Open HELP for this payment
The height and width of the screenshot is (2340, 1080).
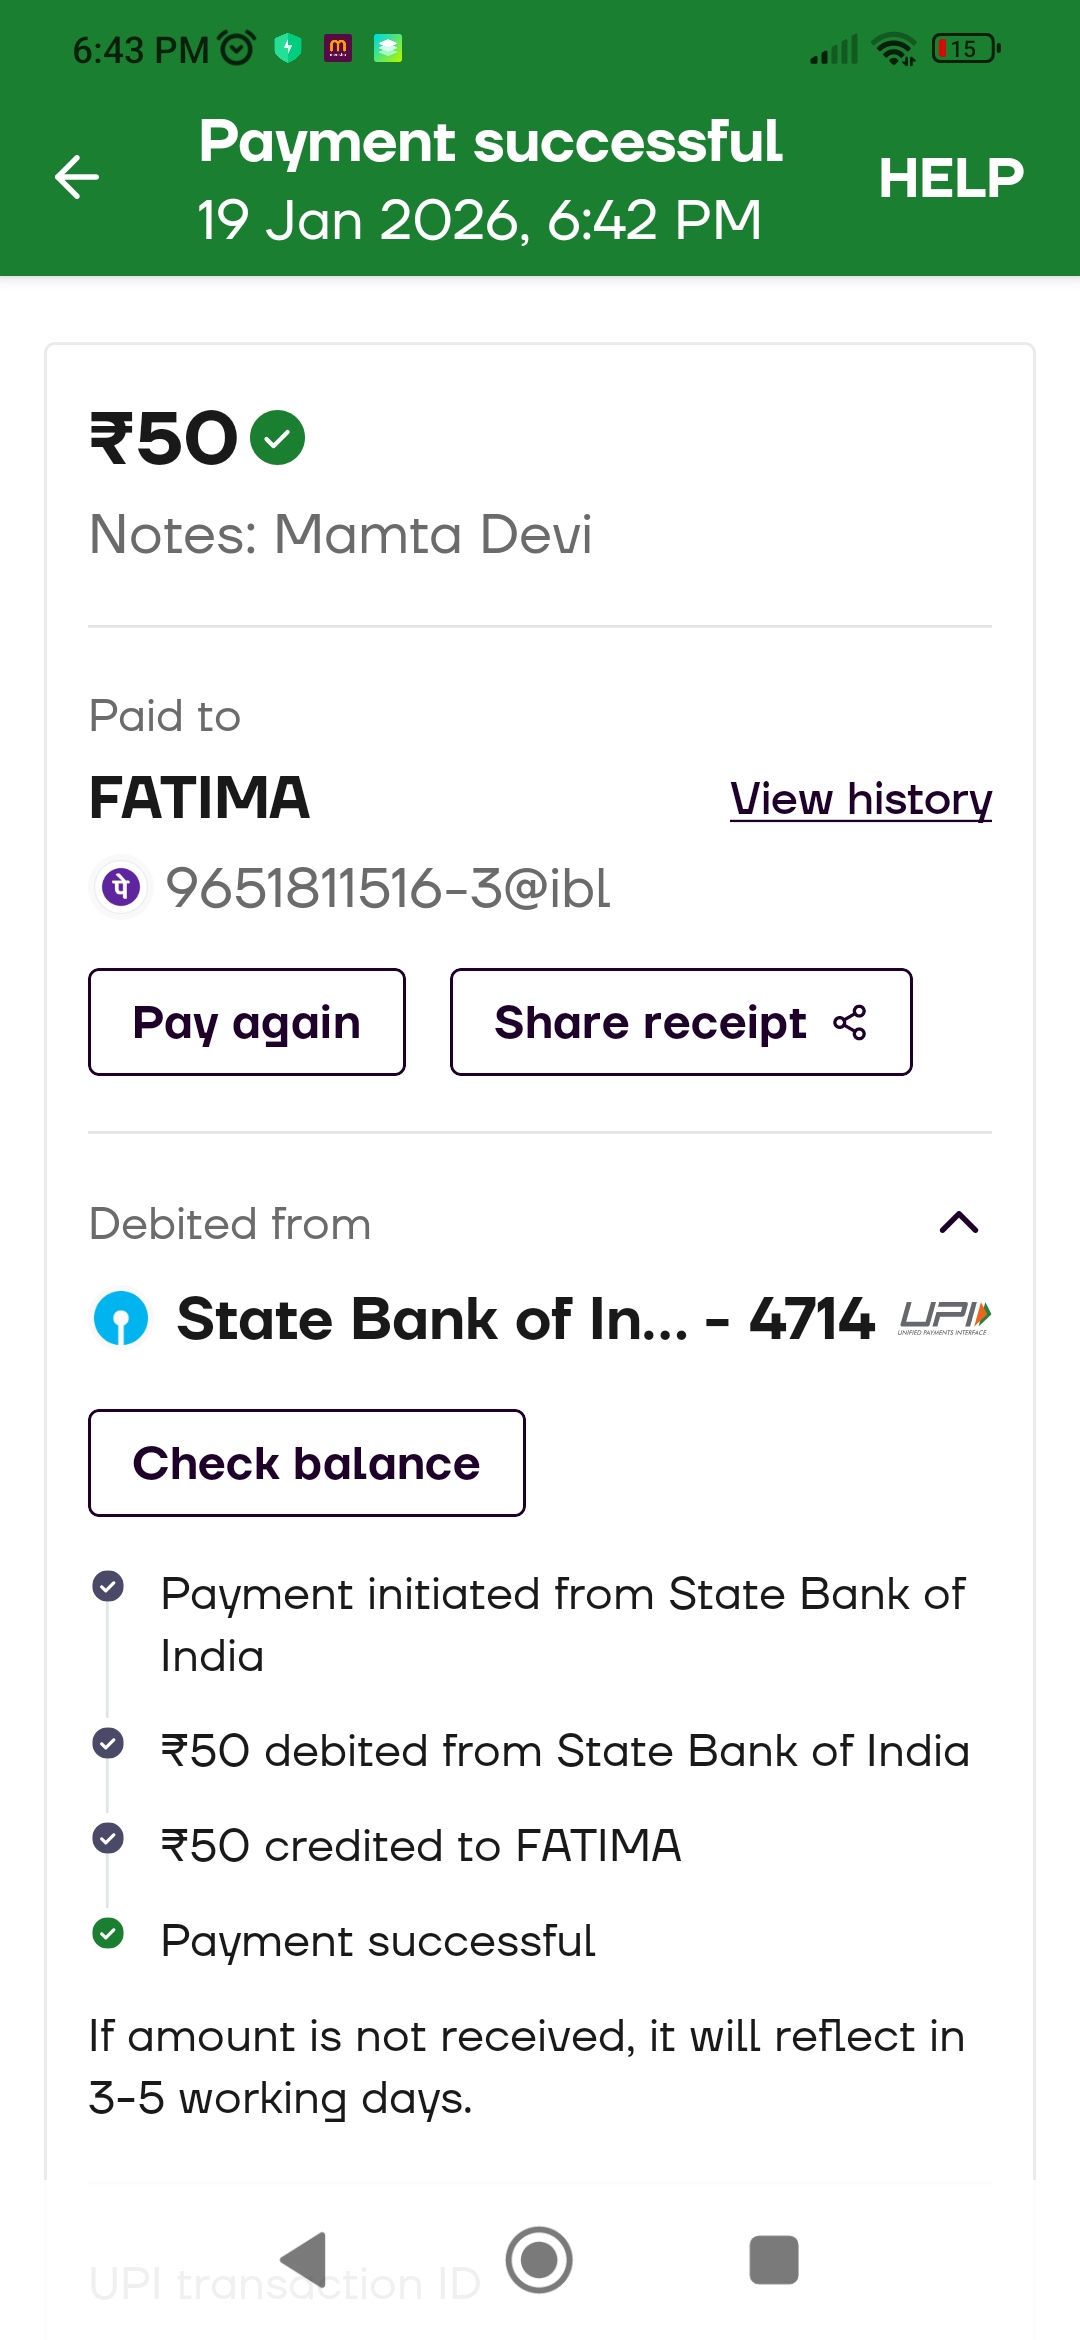950,178
